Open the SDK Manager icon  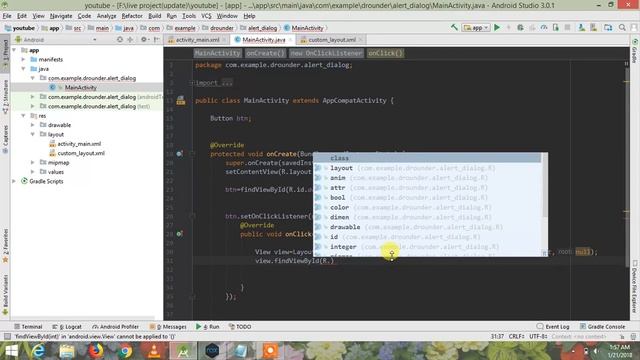[593, 27]
